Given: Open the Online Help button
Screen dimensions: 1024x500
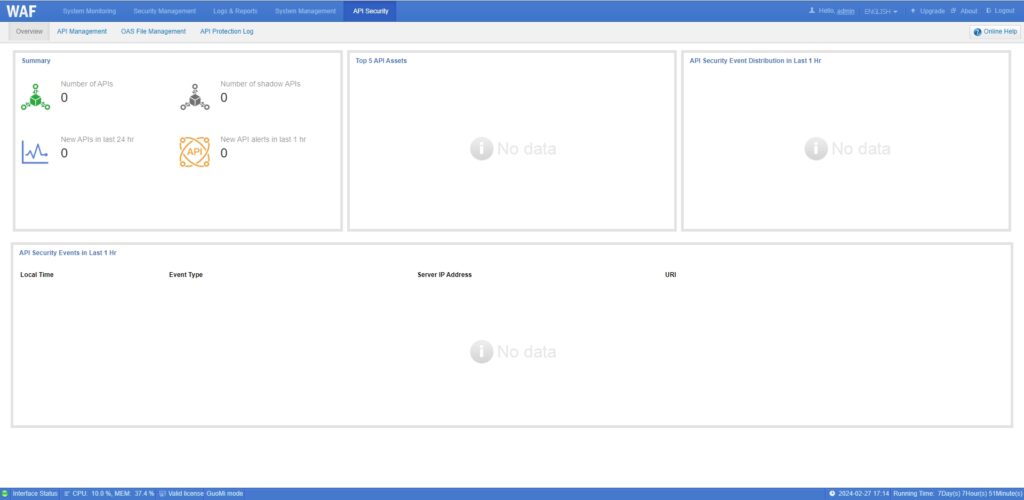Looking at the screenshot, I should coord(995,31).
